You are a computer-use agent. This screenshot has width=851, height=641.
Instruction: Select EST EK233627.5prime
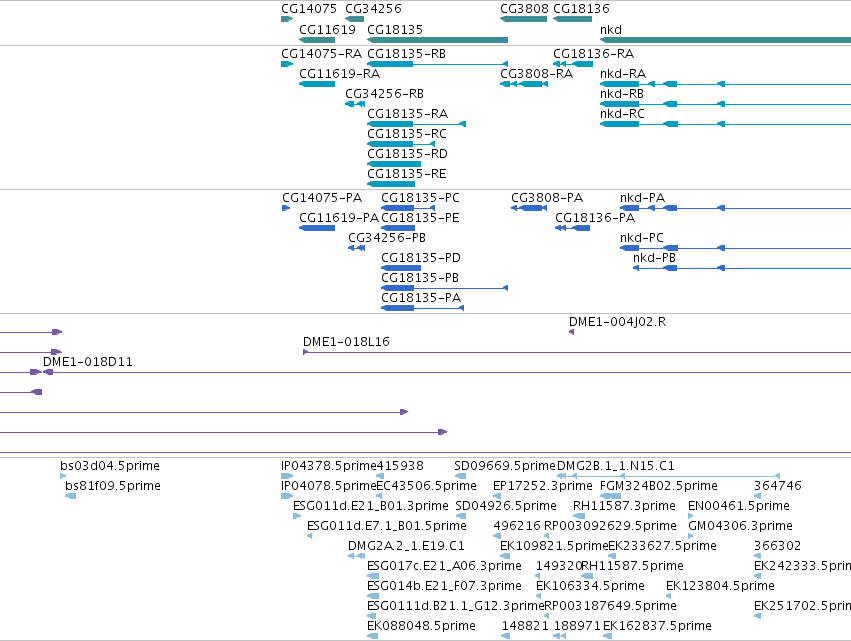(x=612, y=556)
